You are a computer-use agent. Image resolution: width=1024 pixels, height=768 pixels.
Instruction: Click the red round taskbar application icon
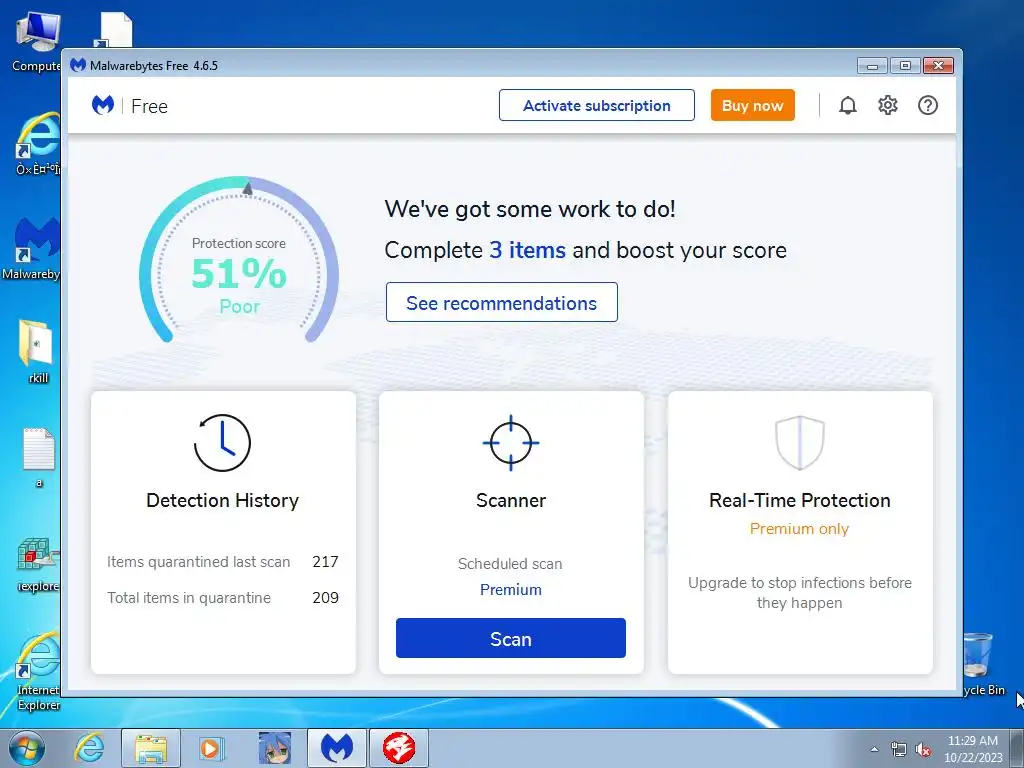[x=399, y=748]
